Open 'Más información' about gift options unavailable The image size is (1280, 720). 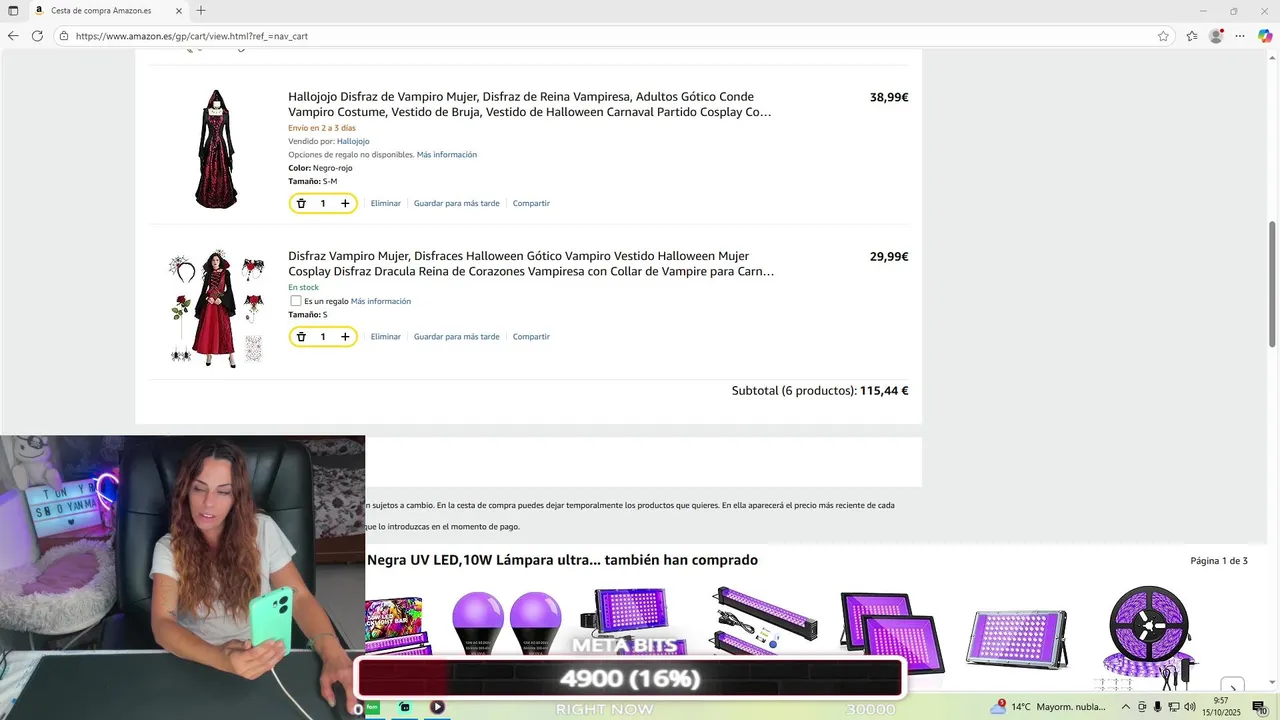click(447, 155)
